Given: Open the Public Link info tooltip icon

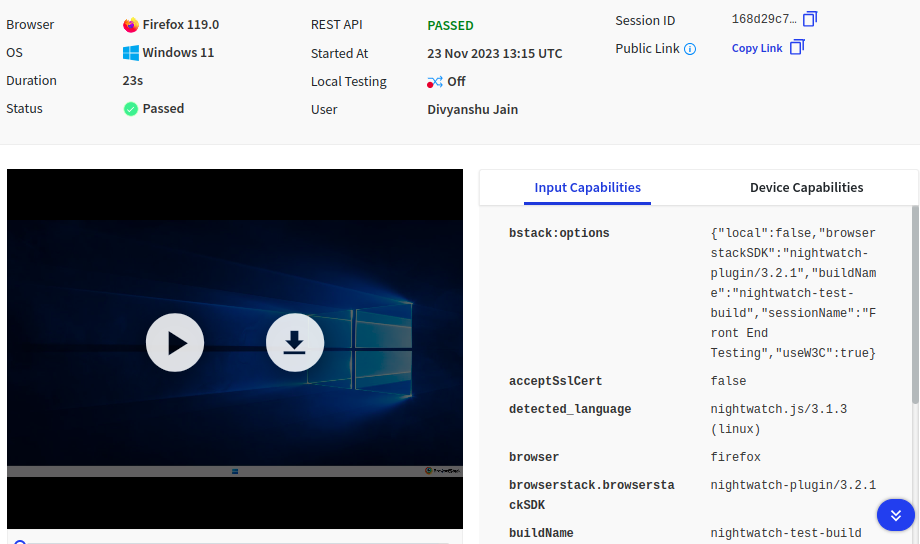Looking at the screenshot, I should click(x=690, y=49).
